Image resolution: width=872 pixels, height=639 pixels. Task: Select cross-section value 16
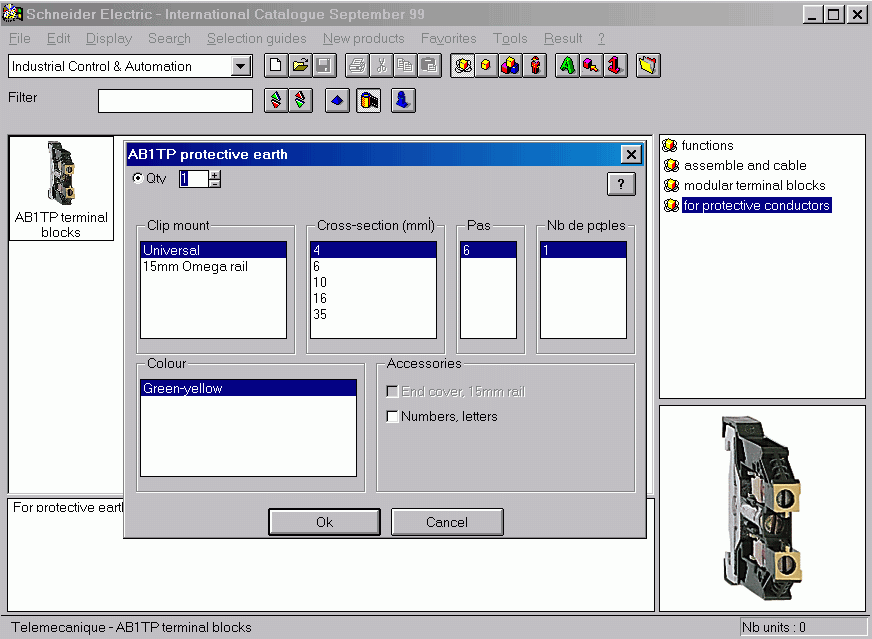pyautogui.click(x=373, y=299)
